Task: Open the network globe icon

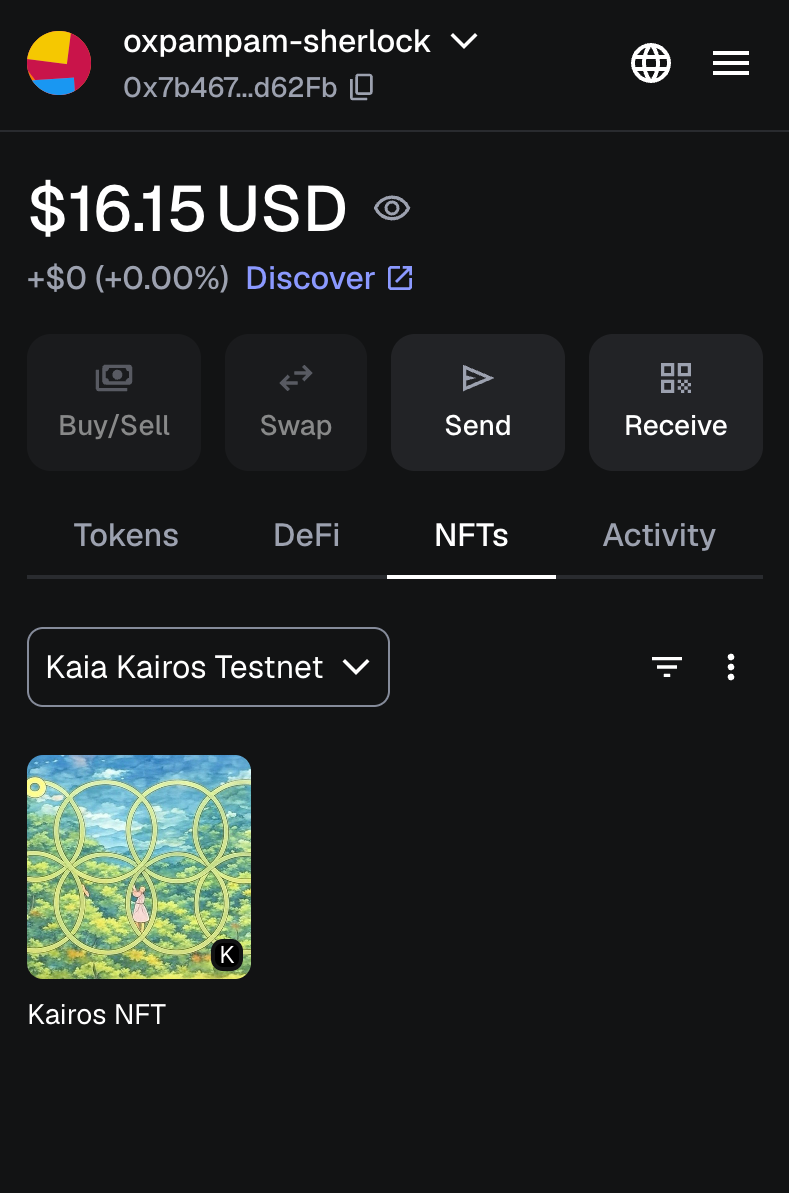Action: point(651,64)
